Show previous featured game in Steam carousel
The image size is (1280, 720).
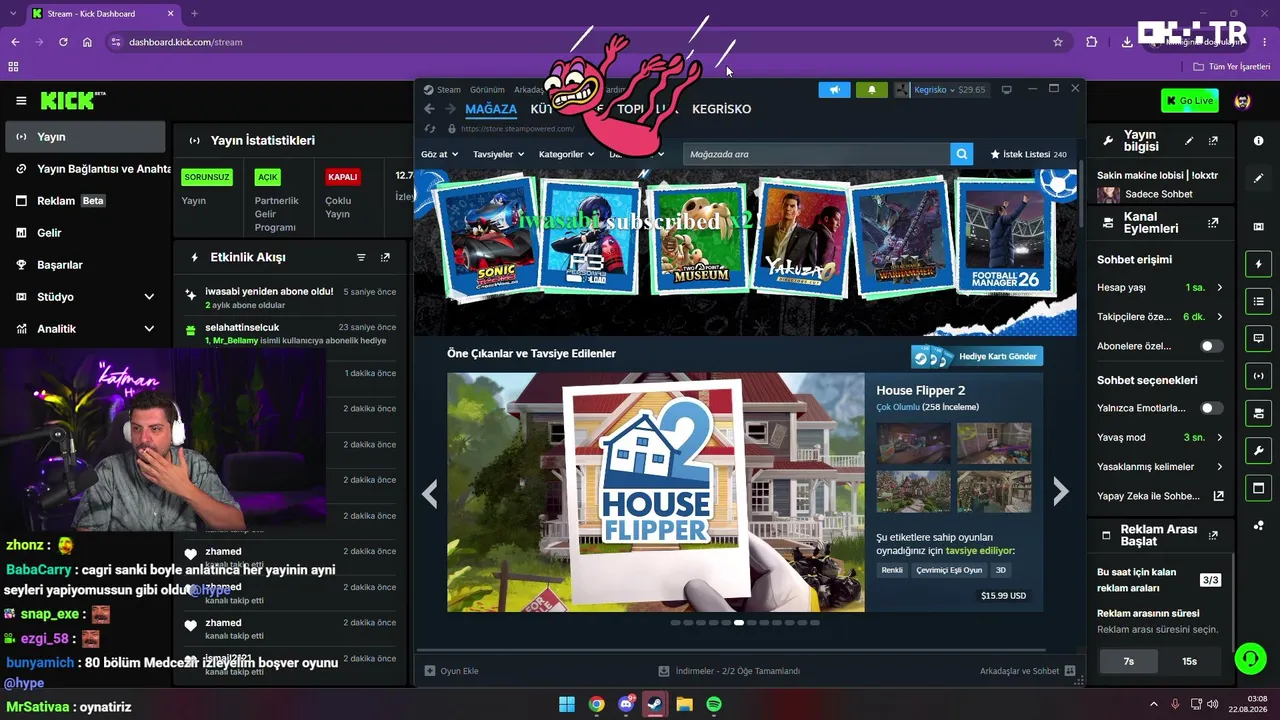(x=430, y=492)
